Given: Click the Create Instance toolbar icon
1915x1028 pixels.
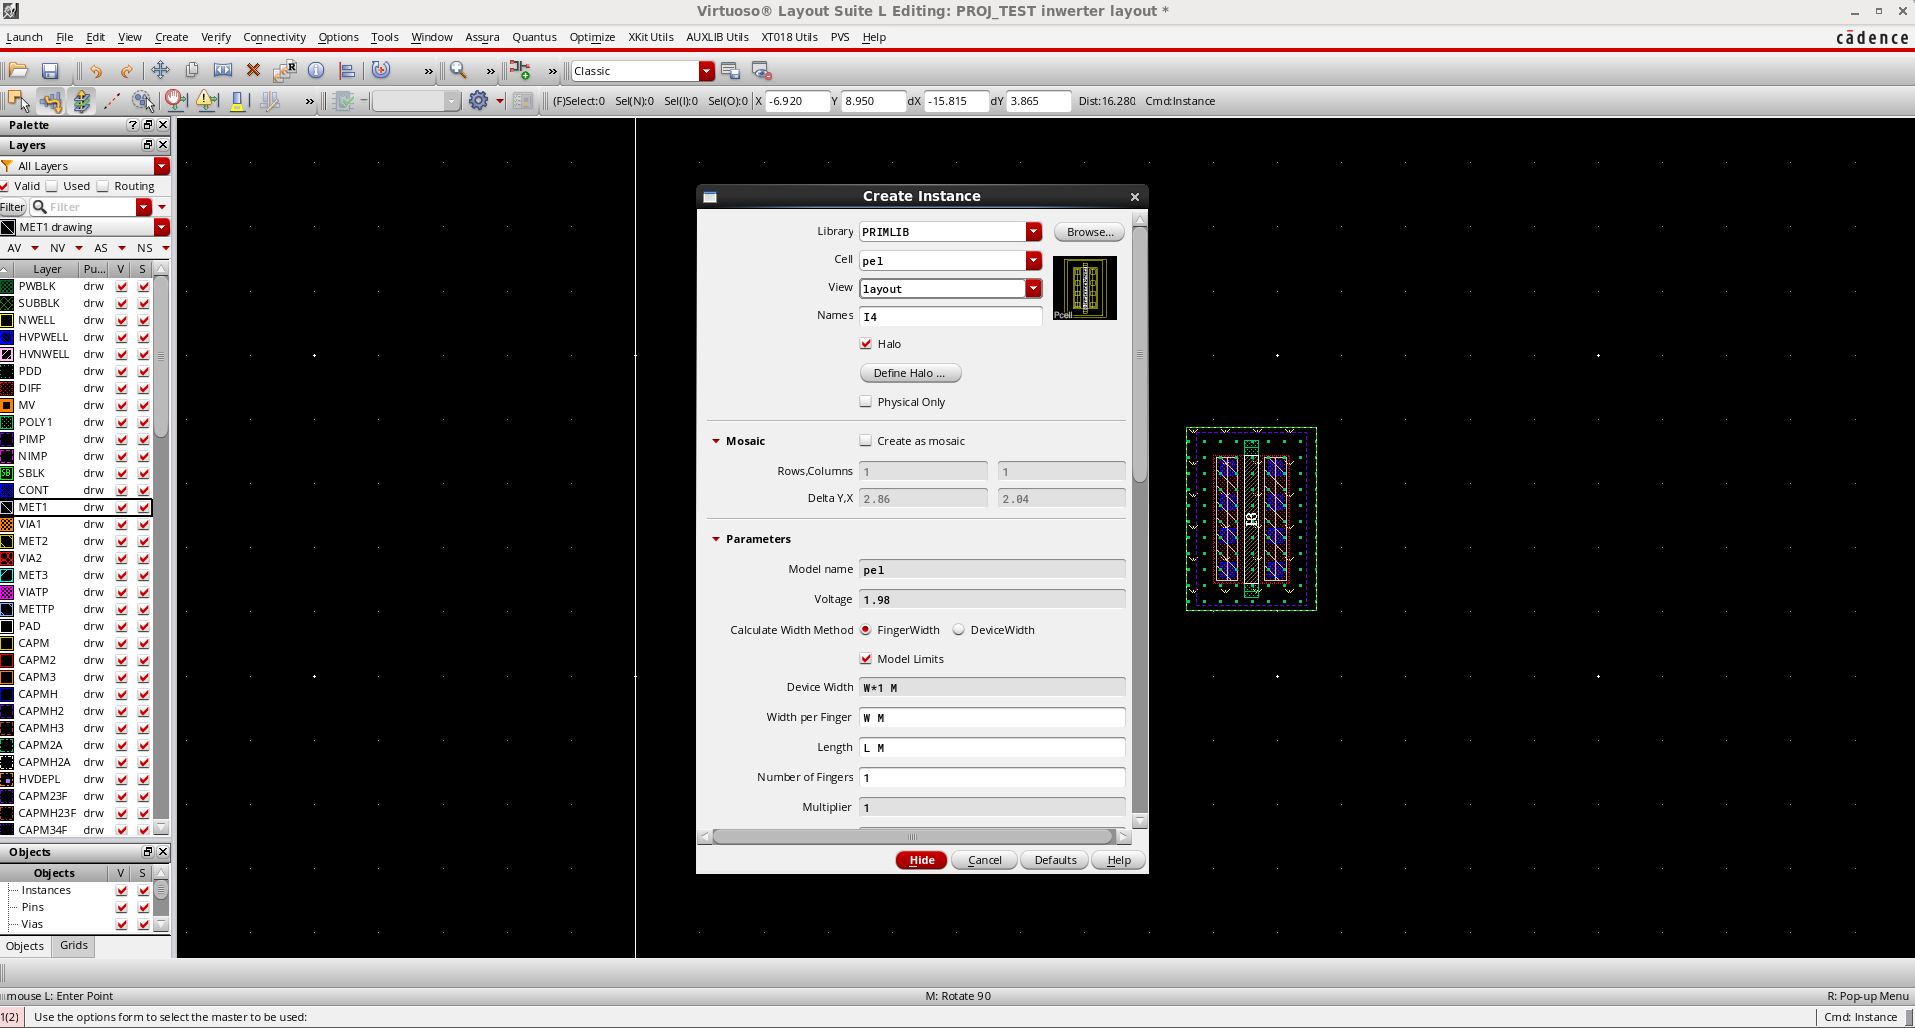Looking at the screenshot, I should pos(520,71).
